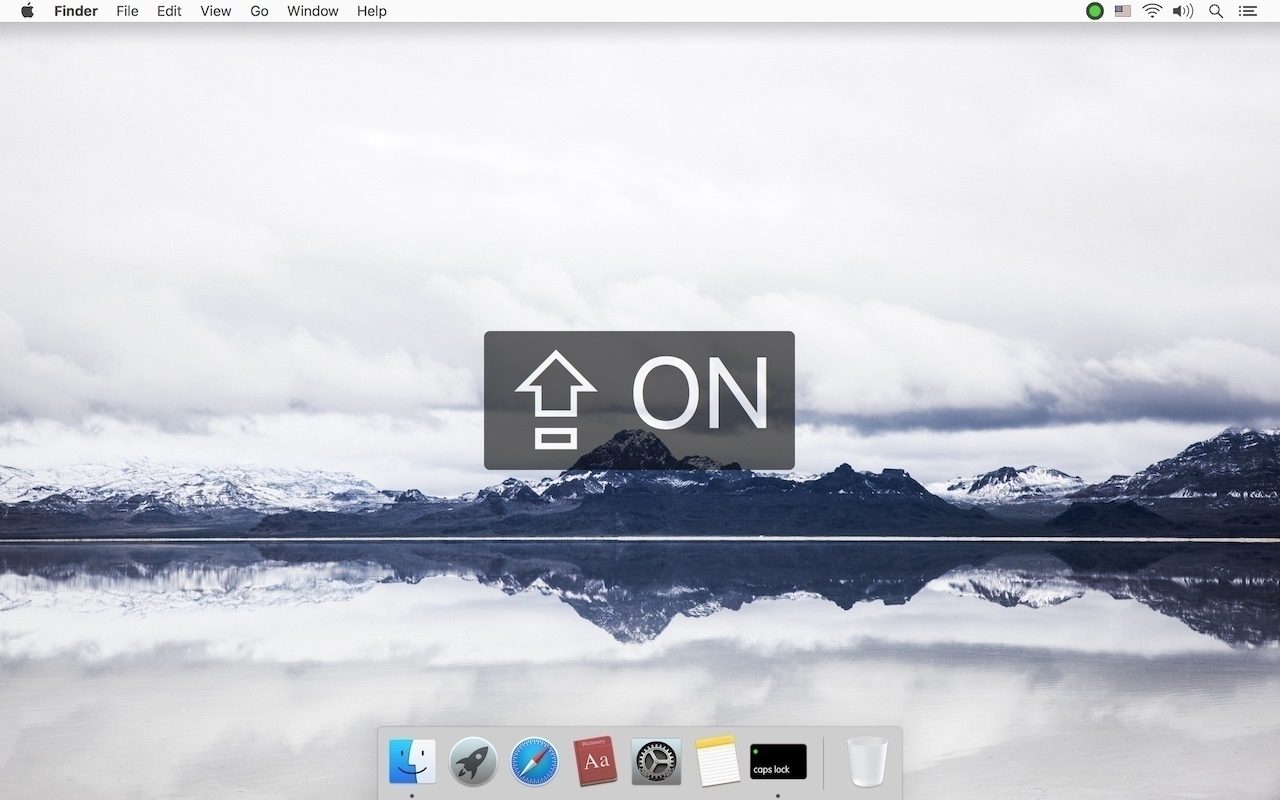
Task: Open the Finder File menu
Action: pyautogui.click(x=127, y=11)
